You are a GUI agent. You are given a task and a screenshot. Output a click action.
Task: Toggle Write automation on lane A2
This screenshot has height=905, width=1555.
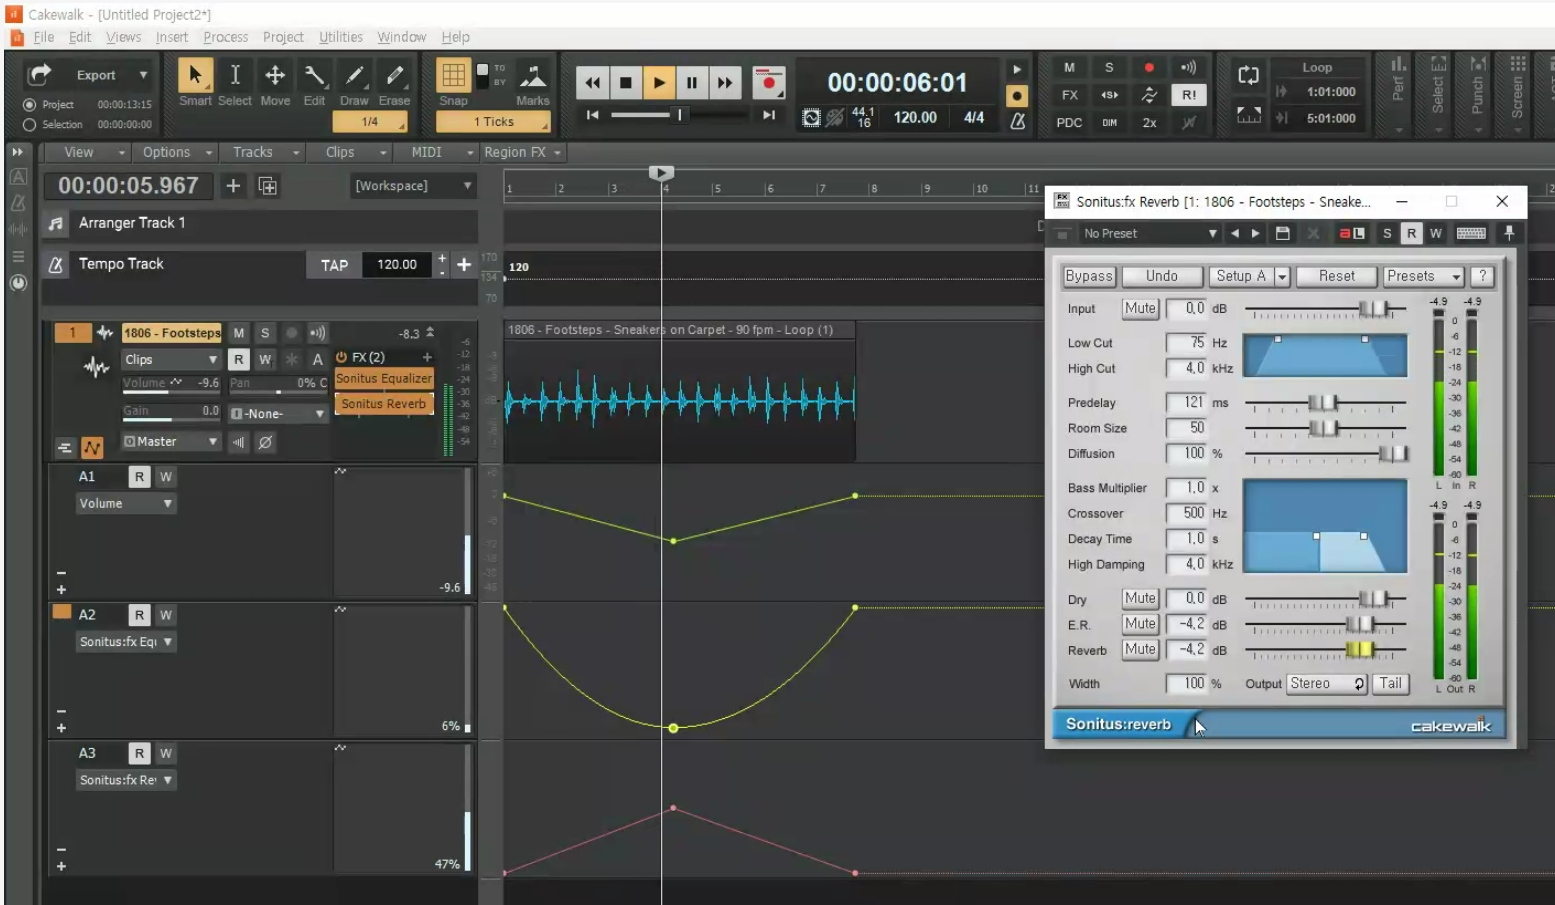point(166,615)
